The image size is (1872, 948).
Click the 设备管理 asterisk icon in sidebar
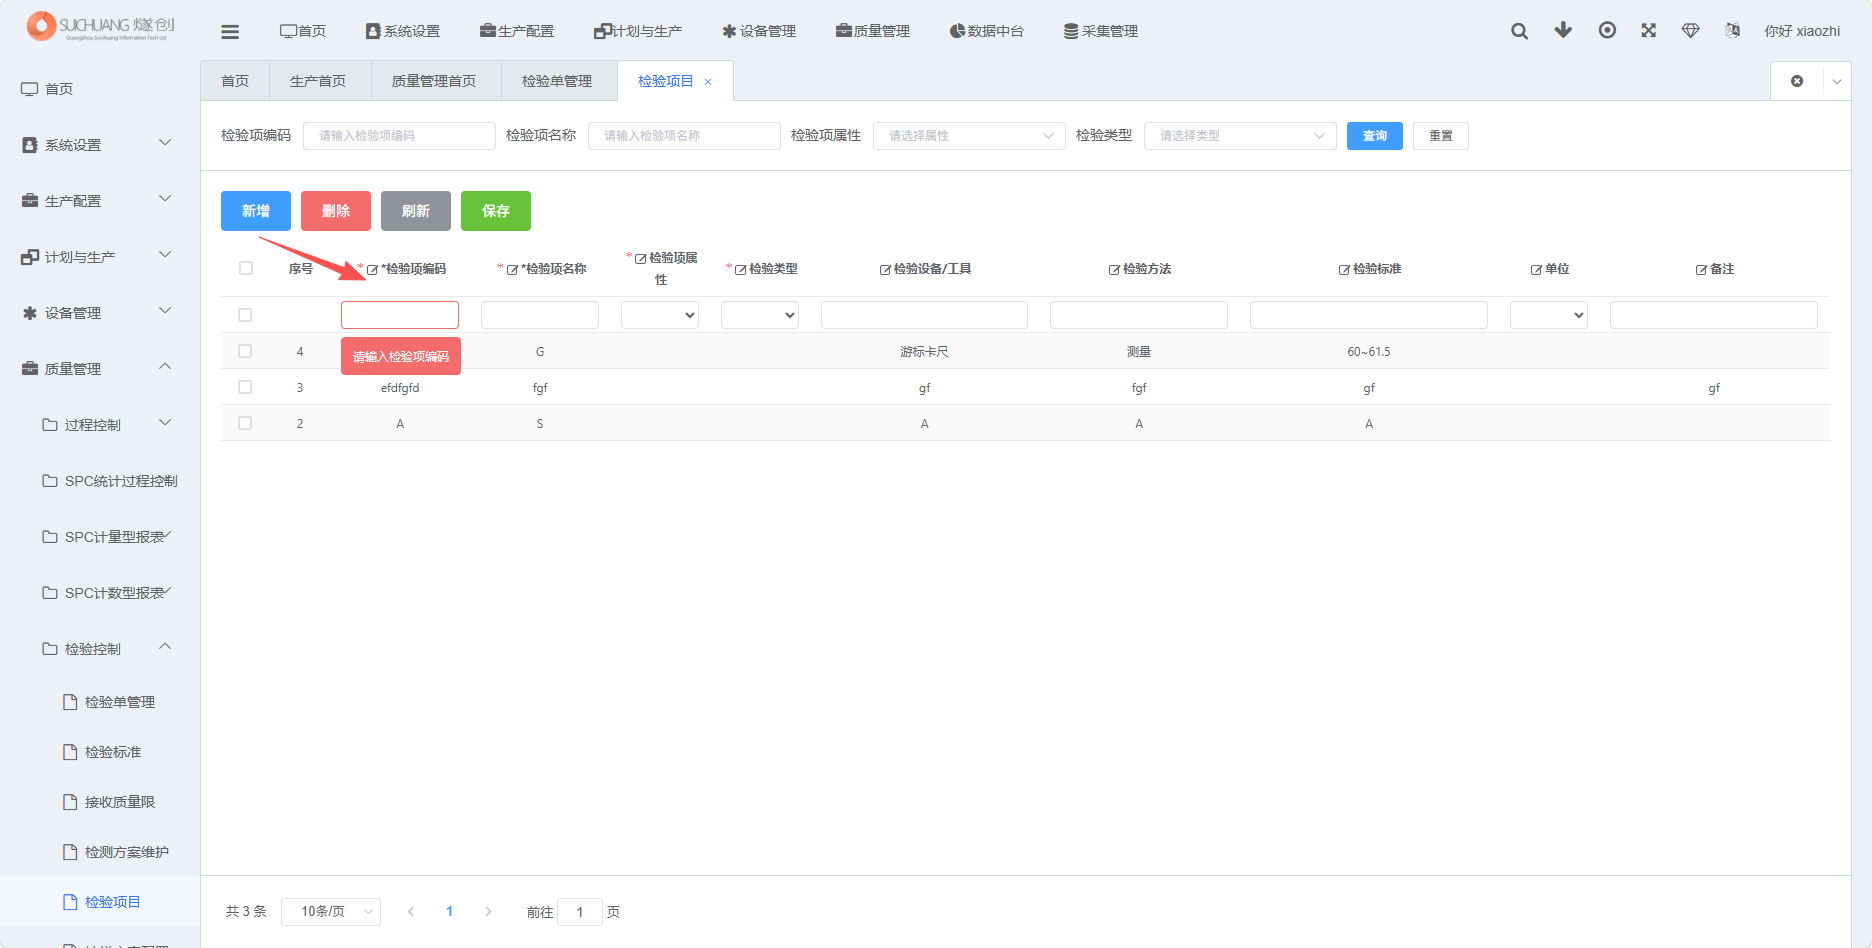point(30,313)
